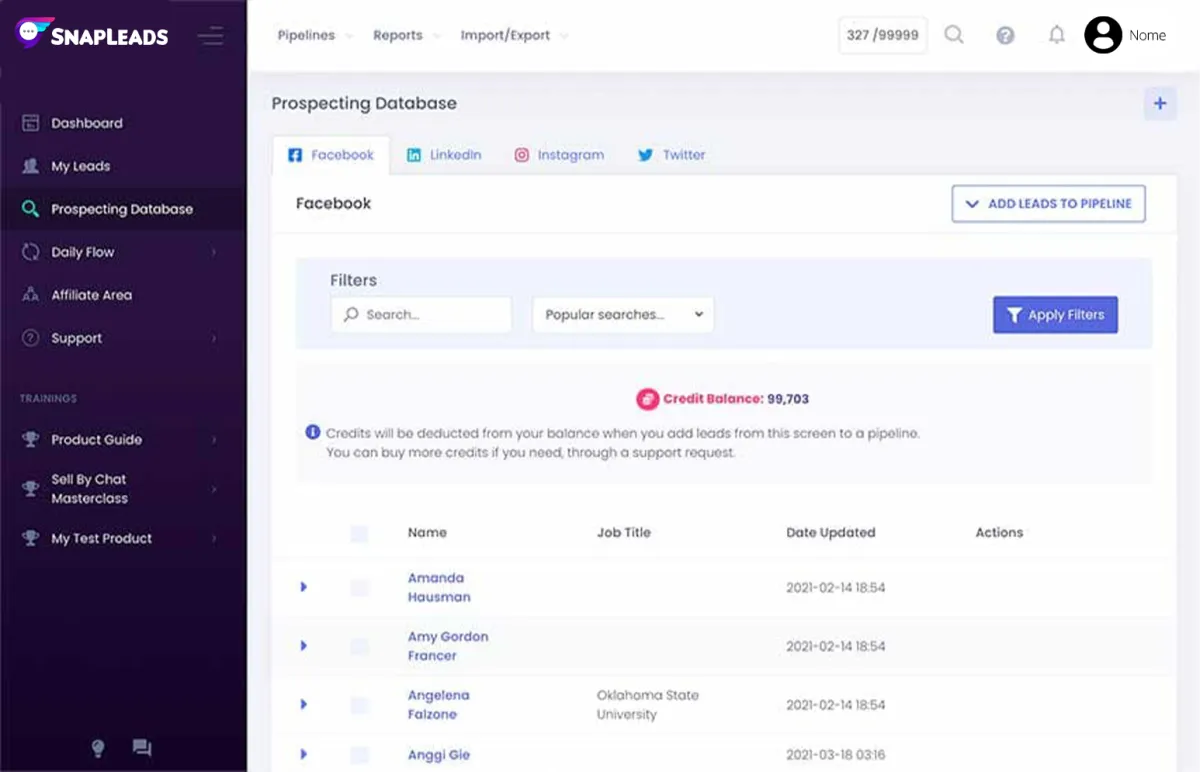Click the Credit Balance coin icon

[x=647, y=398]
